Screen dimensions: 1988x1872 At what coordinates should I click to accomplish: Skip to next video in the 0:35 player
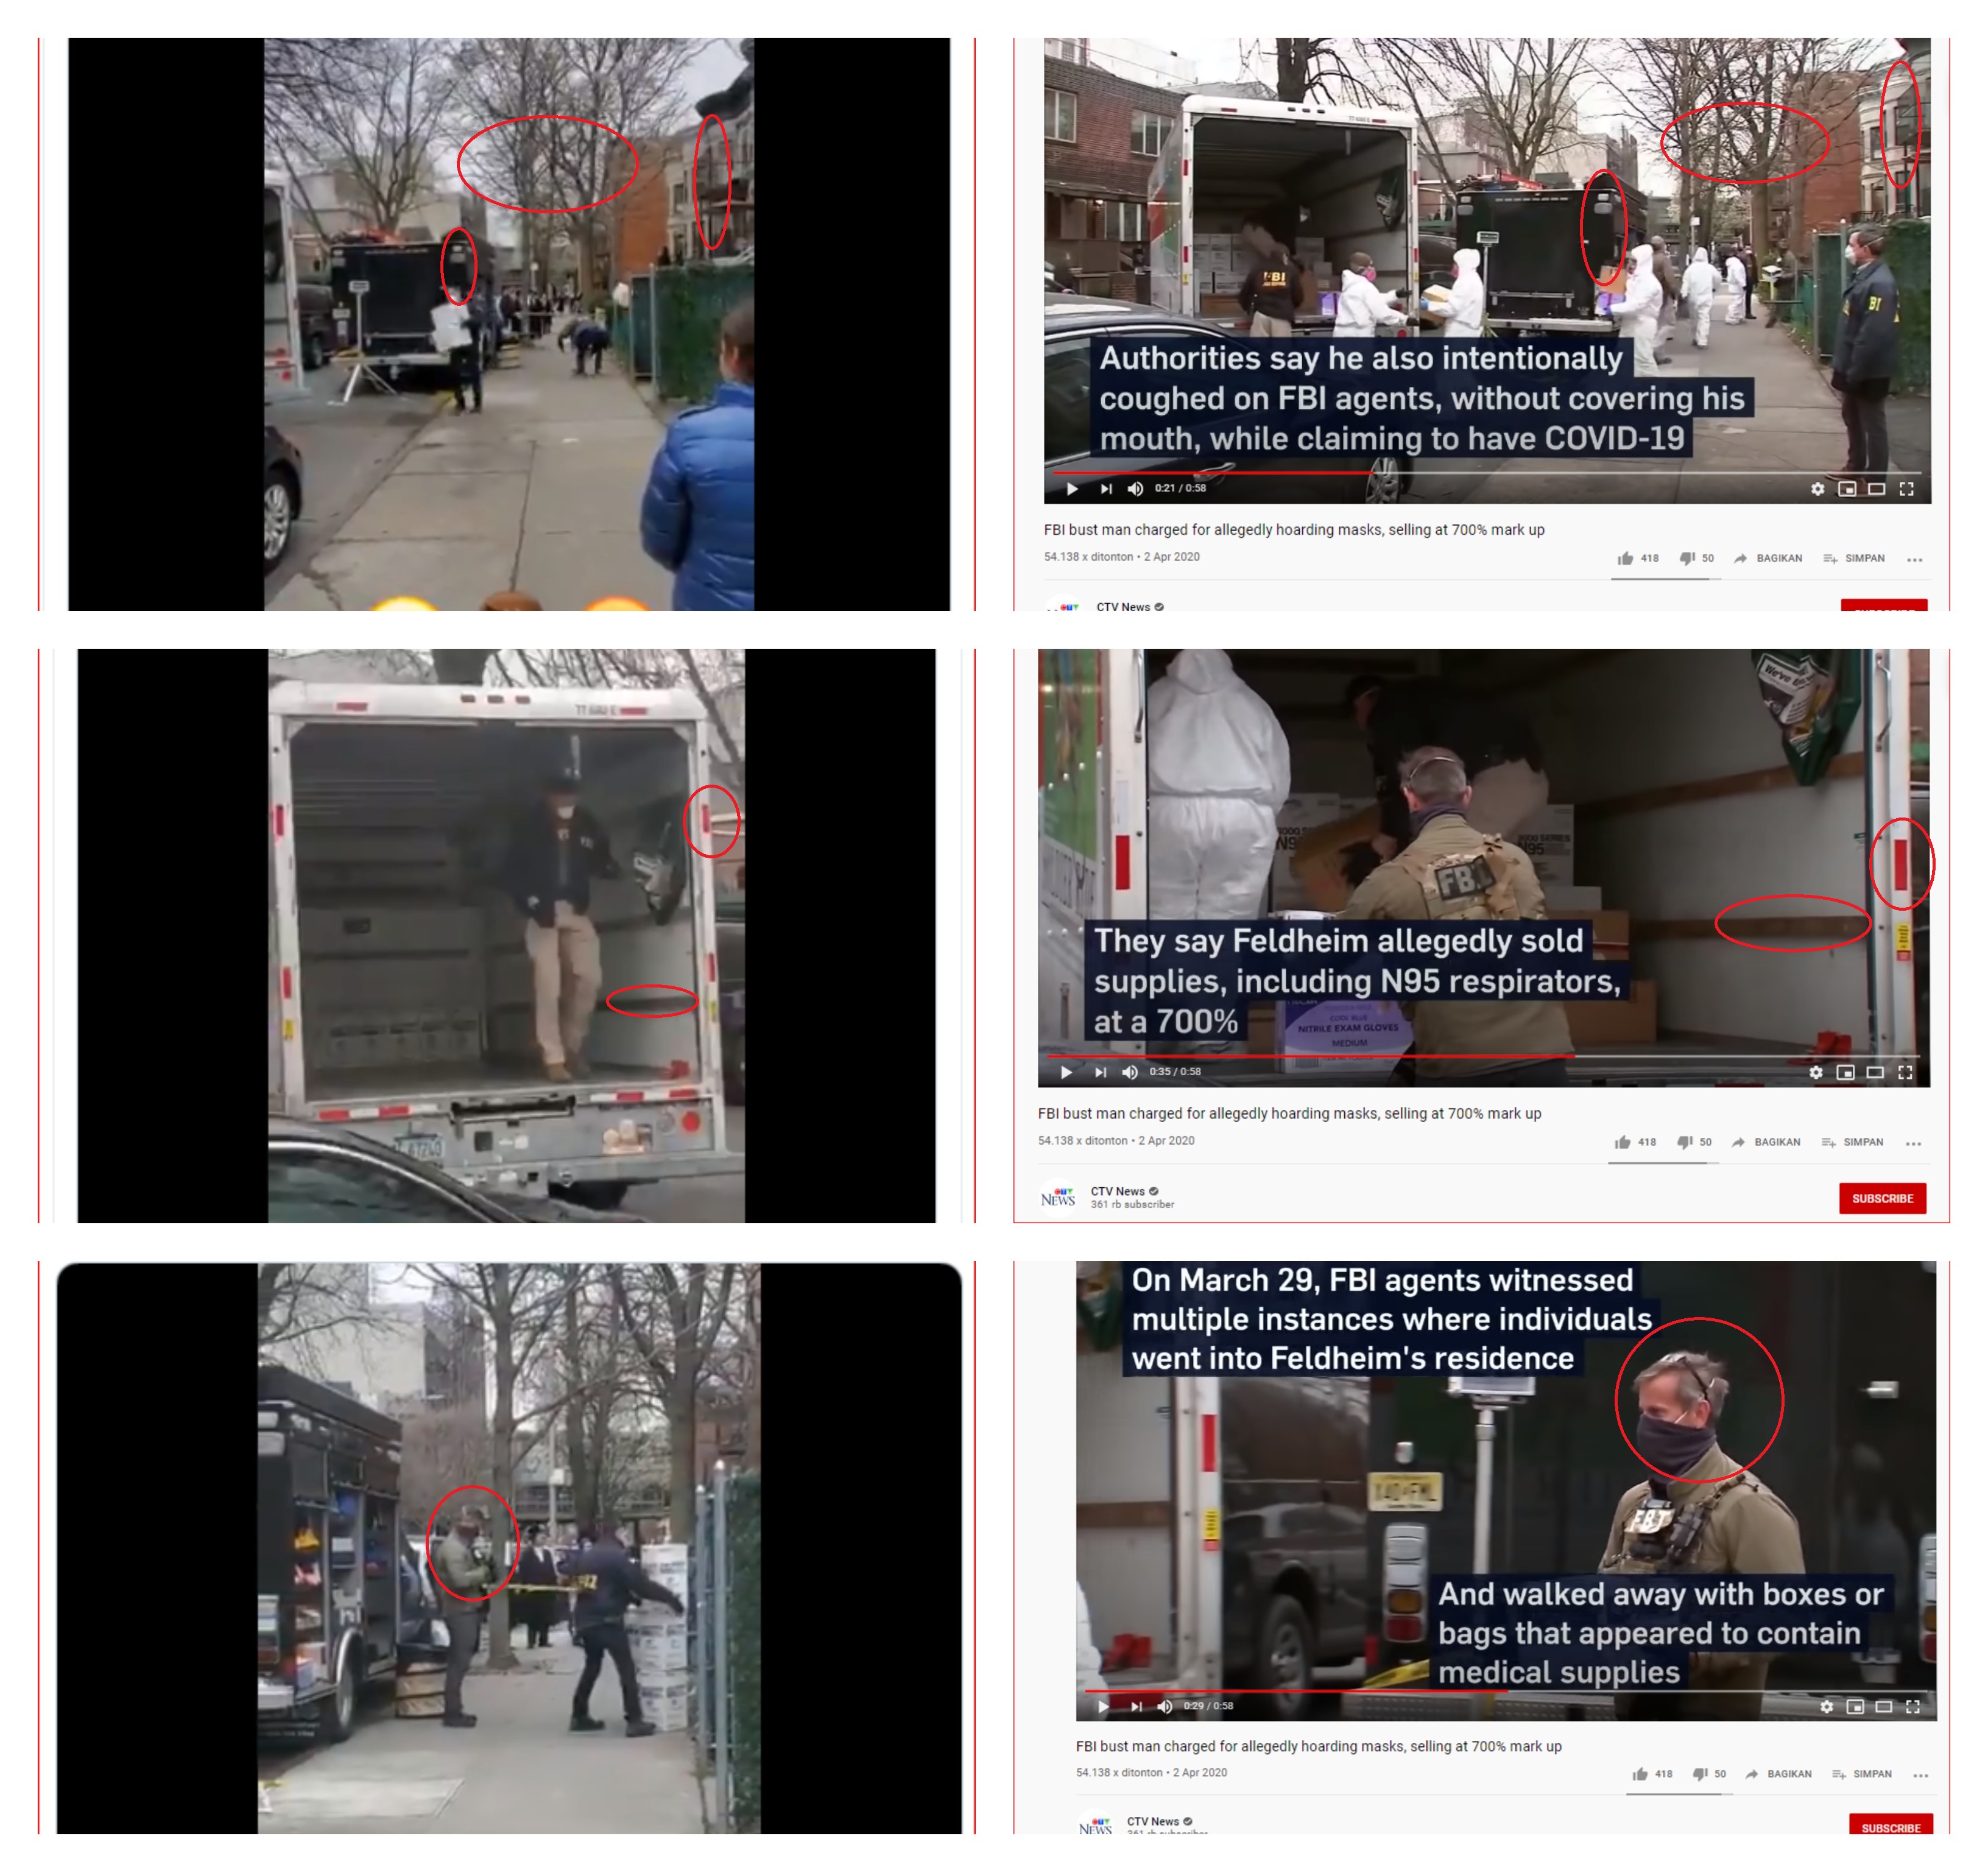1100,1072
